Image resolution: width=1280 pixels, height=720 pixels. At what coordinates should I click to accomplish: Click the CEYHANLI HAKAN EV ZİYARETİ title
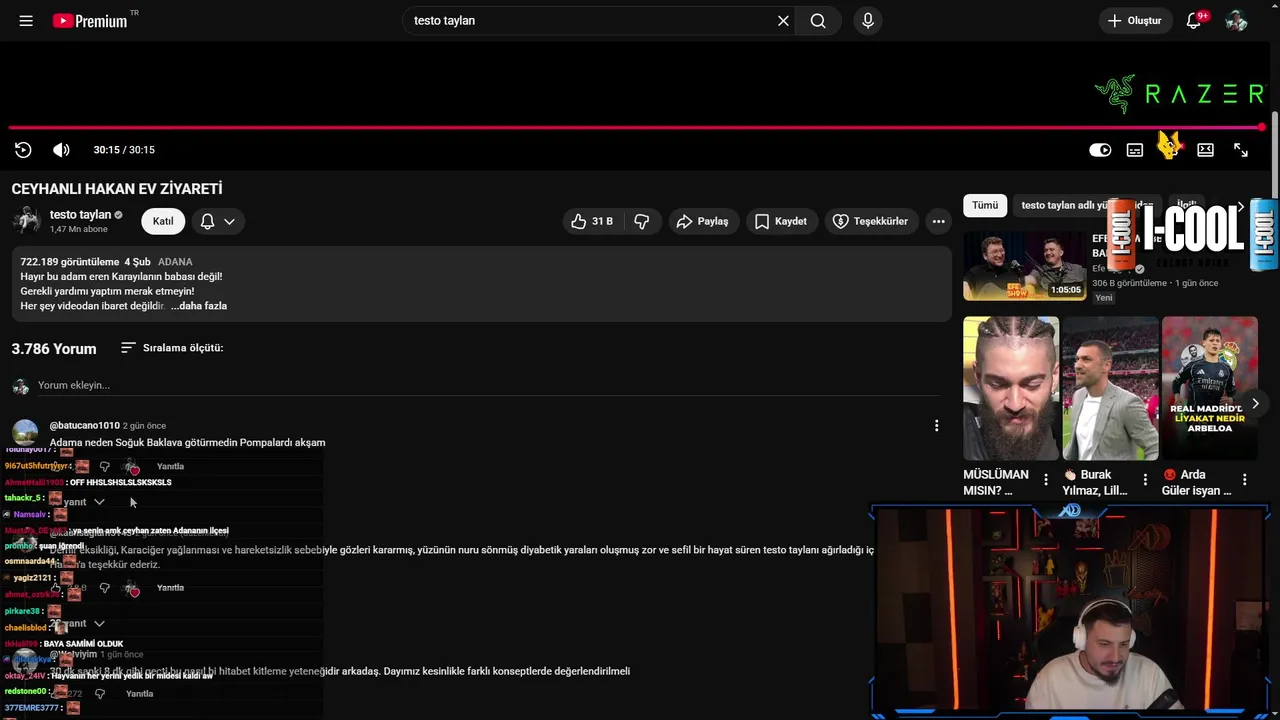click(117, 189)
